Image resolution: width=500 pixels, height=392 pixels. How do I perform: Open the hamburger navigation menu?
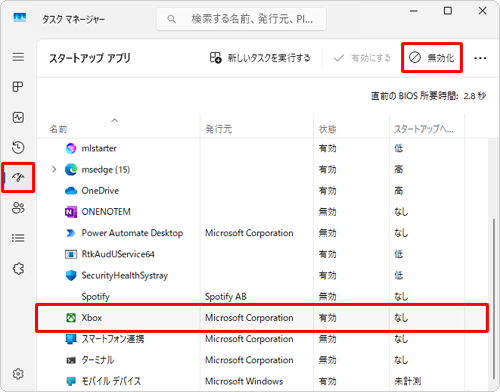(18, 57)
